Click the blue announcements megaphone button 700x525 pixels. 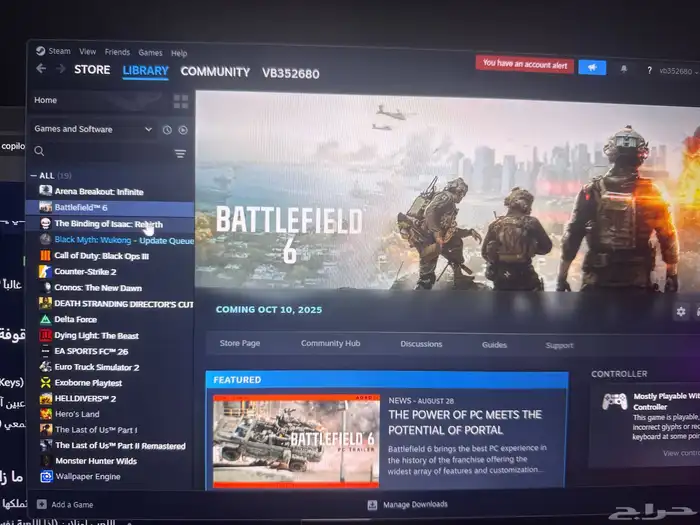pyautogui.click(x=592, y=67)
